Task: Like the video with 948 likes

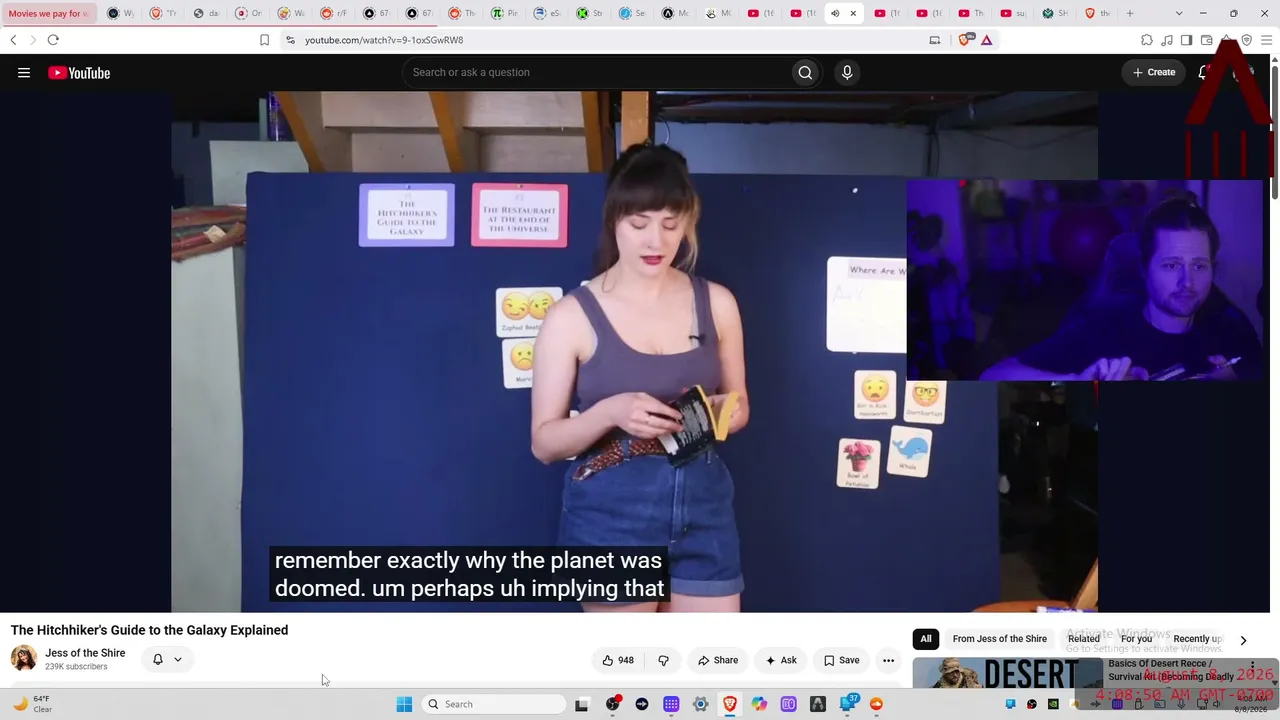Action: [x=618, y=660]
